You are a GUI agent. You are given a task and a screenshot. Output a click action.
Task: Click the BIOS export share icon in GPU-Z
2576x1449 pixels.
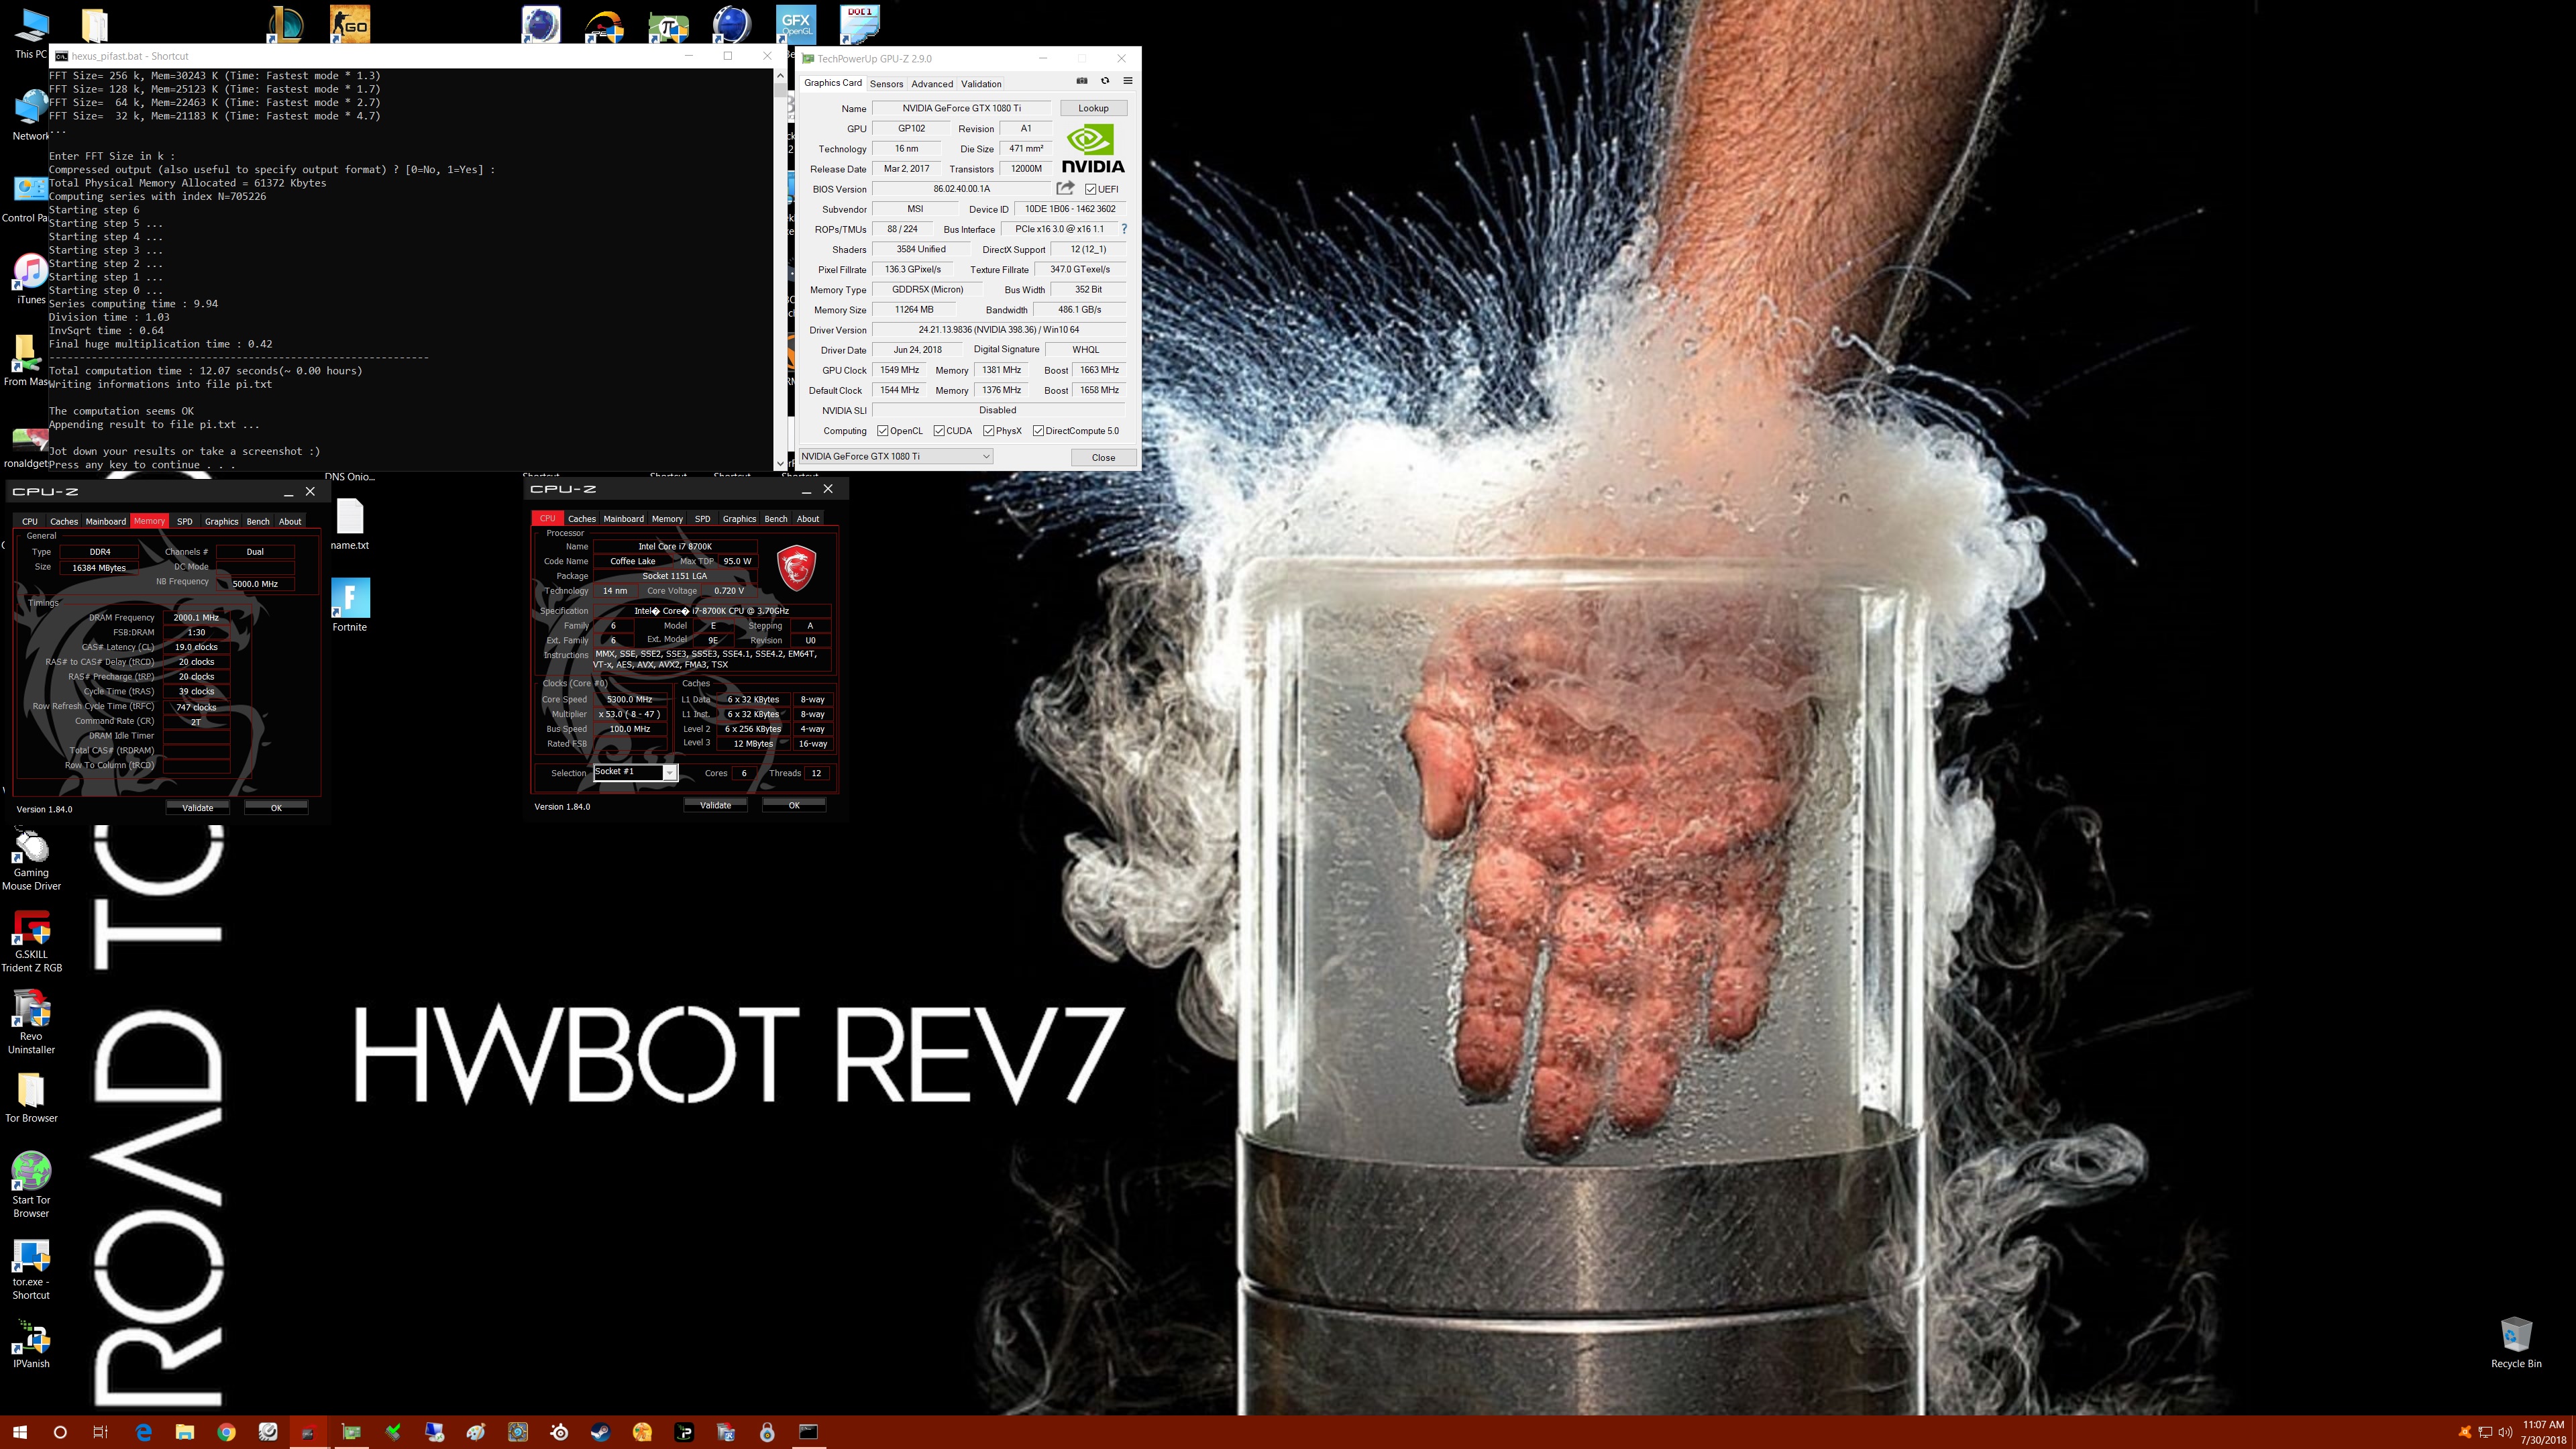(x=1065, y=188)
